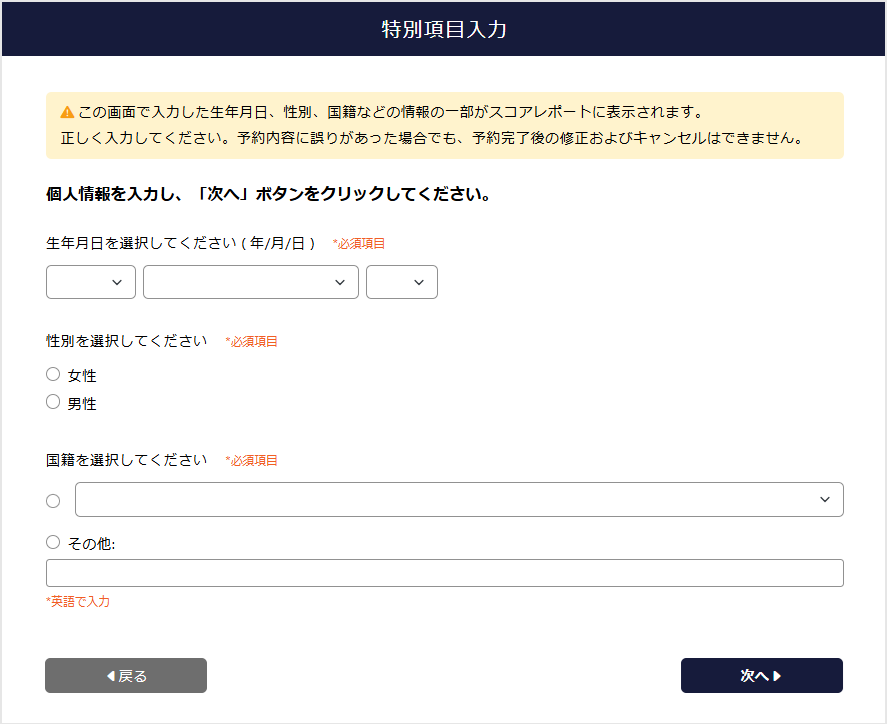
Task: Open the birth month dropdown
Action: coord(250,282)
